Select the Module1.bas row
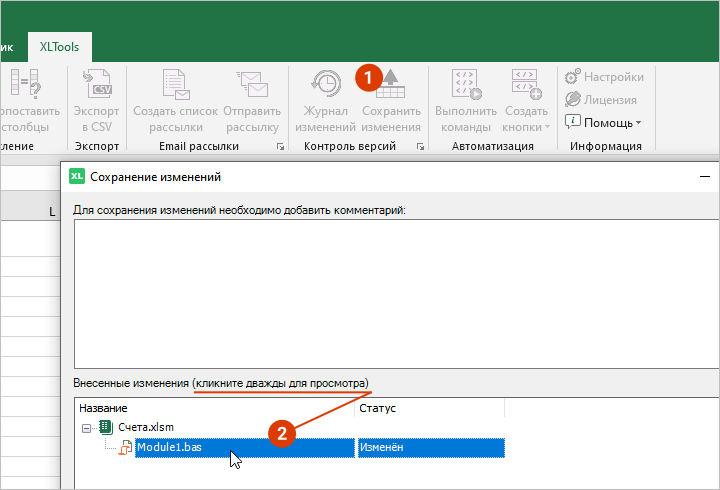The height and width of the screenshot is (490, 720). [245, 447]
